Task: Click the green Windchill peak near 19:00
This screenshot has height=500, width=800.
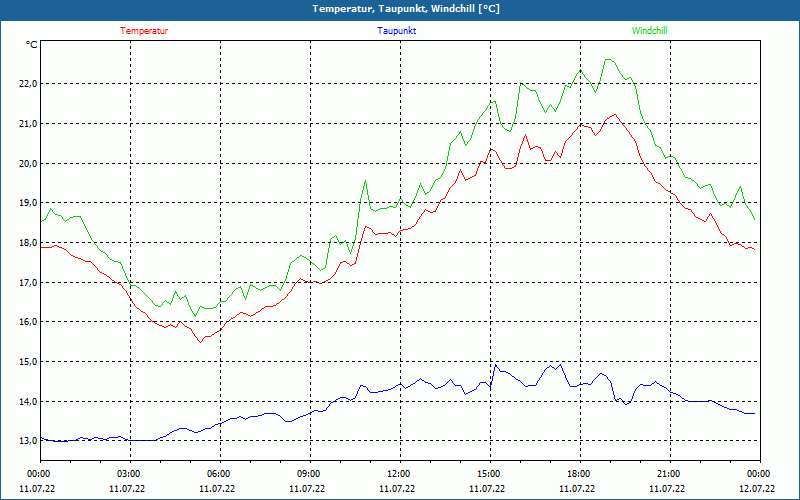Action: tap(608, 59)
